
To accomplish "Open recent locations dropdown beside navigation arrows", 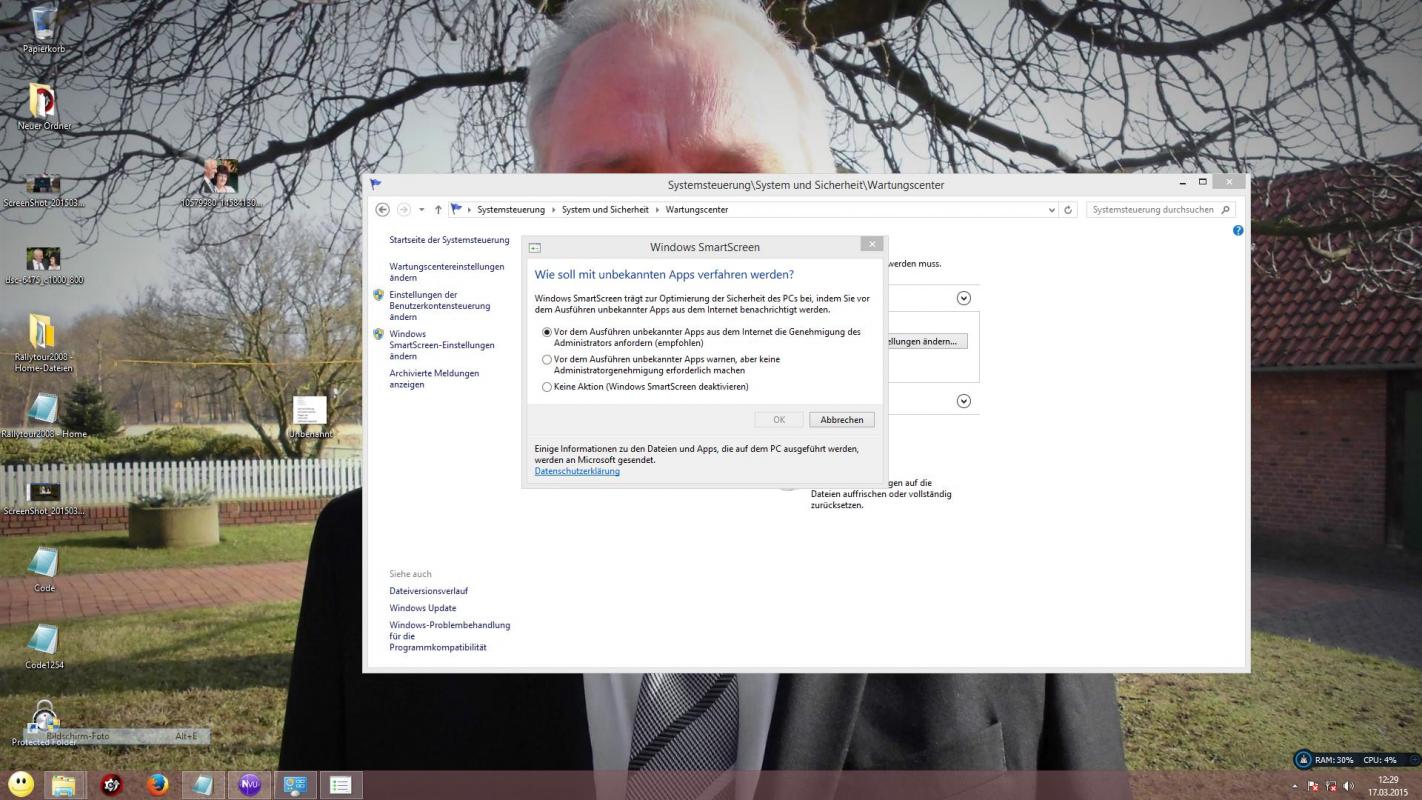I will [422, 210].
